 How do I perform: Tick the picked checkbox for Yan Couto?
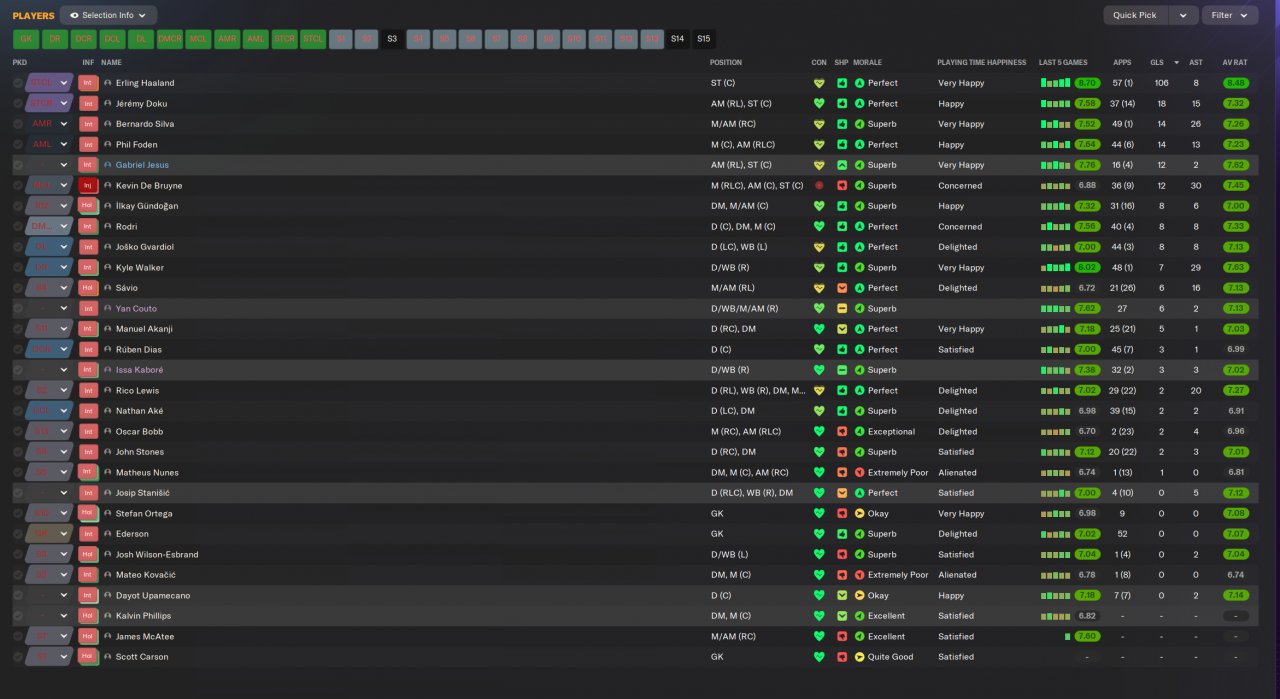click(18, 308)
